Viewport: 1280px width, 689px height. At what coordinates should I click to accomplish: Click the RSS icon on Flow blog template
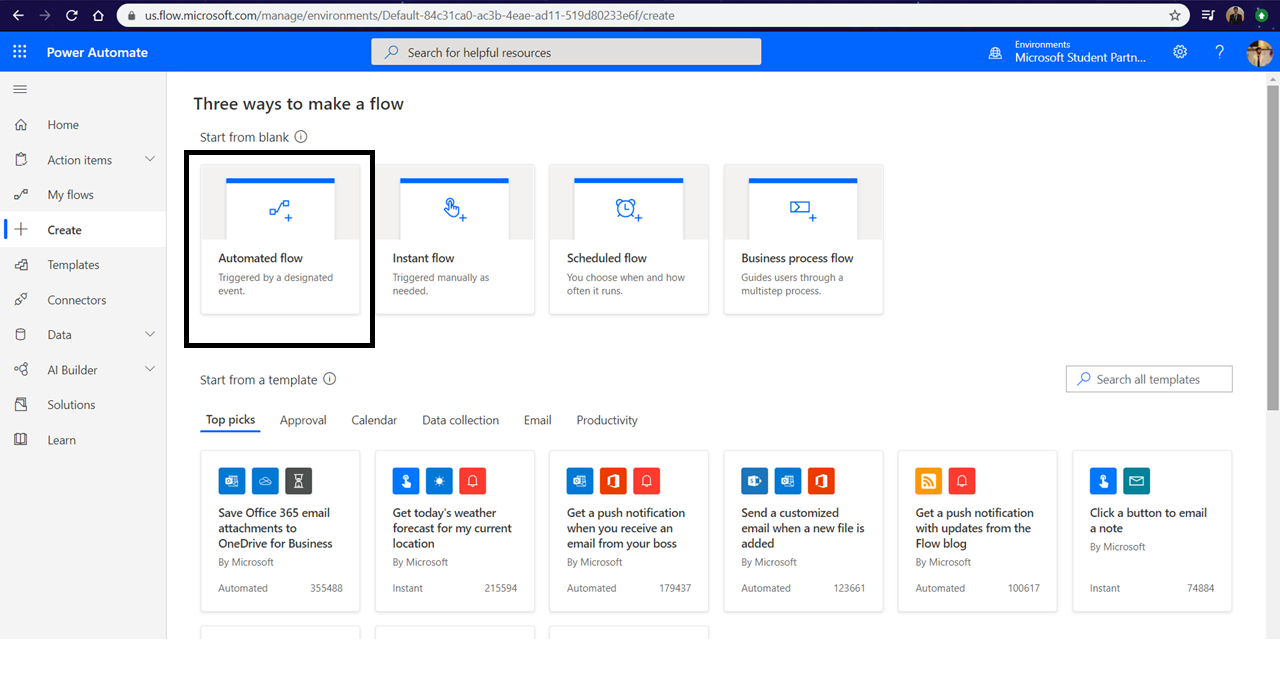(927, 481)
